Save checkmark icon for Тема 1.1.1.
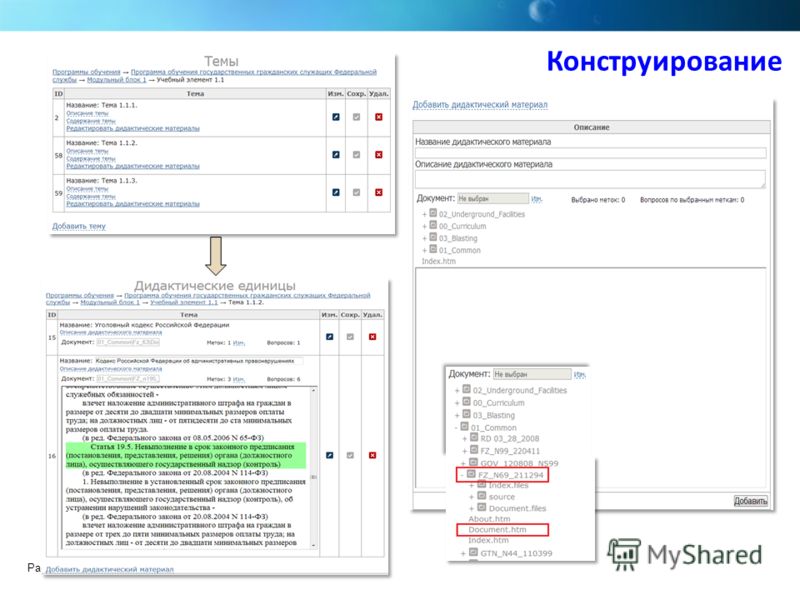Screen dimensions: 800x600 click(357, 117)
